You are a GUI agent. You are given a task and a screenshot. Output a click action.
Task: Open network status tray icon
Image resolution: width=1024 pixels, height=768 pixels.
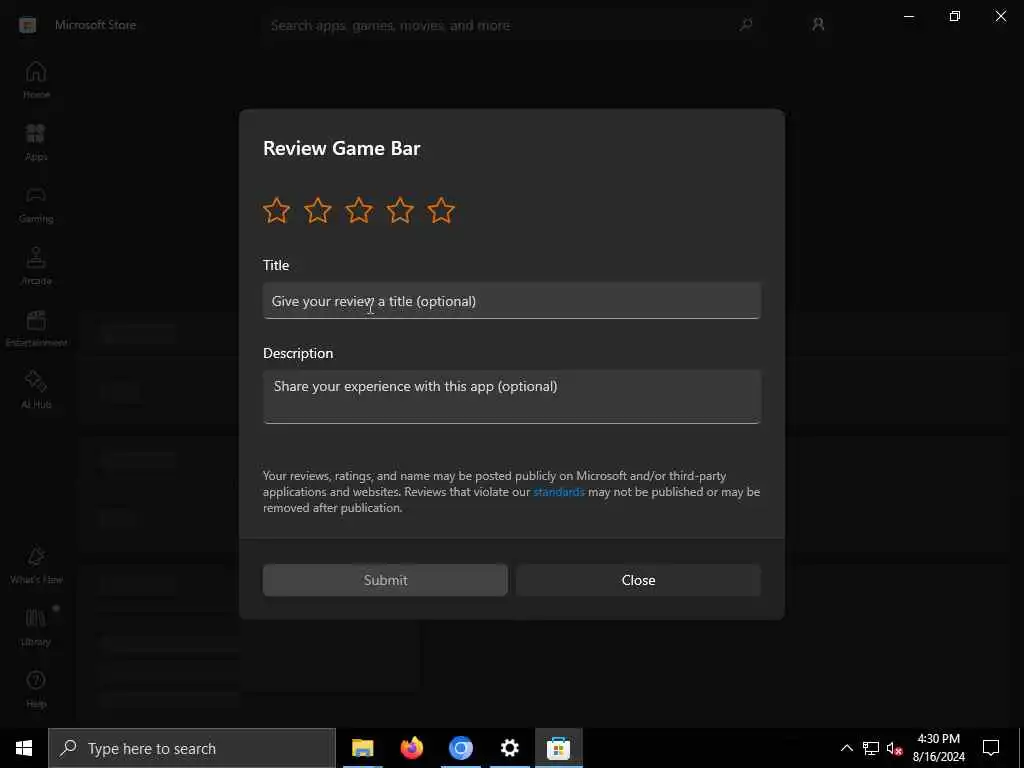point(871,748)
